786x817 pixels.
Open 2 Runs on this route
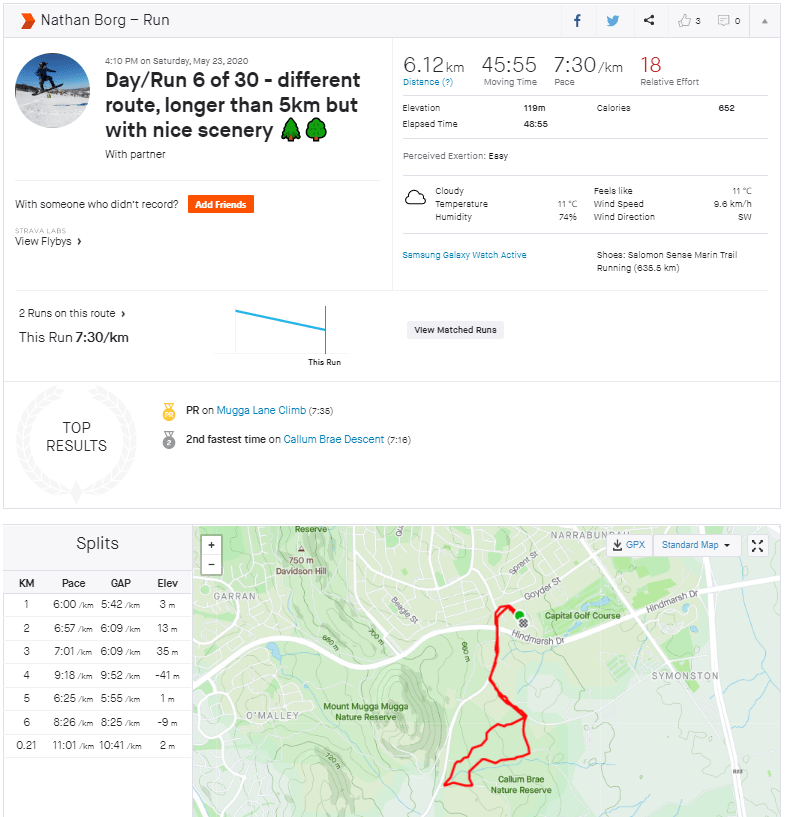pyautogui.click(x=72, y=313)
